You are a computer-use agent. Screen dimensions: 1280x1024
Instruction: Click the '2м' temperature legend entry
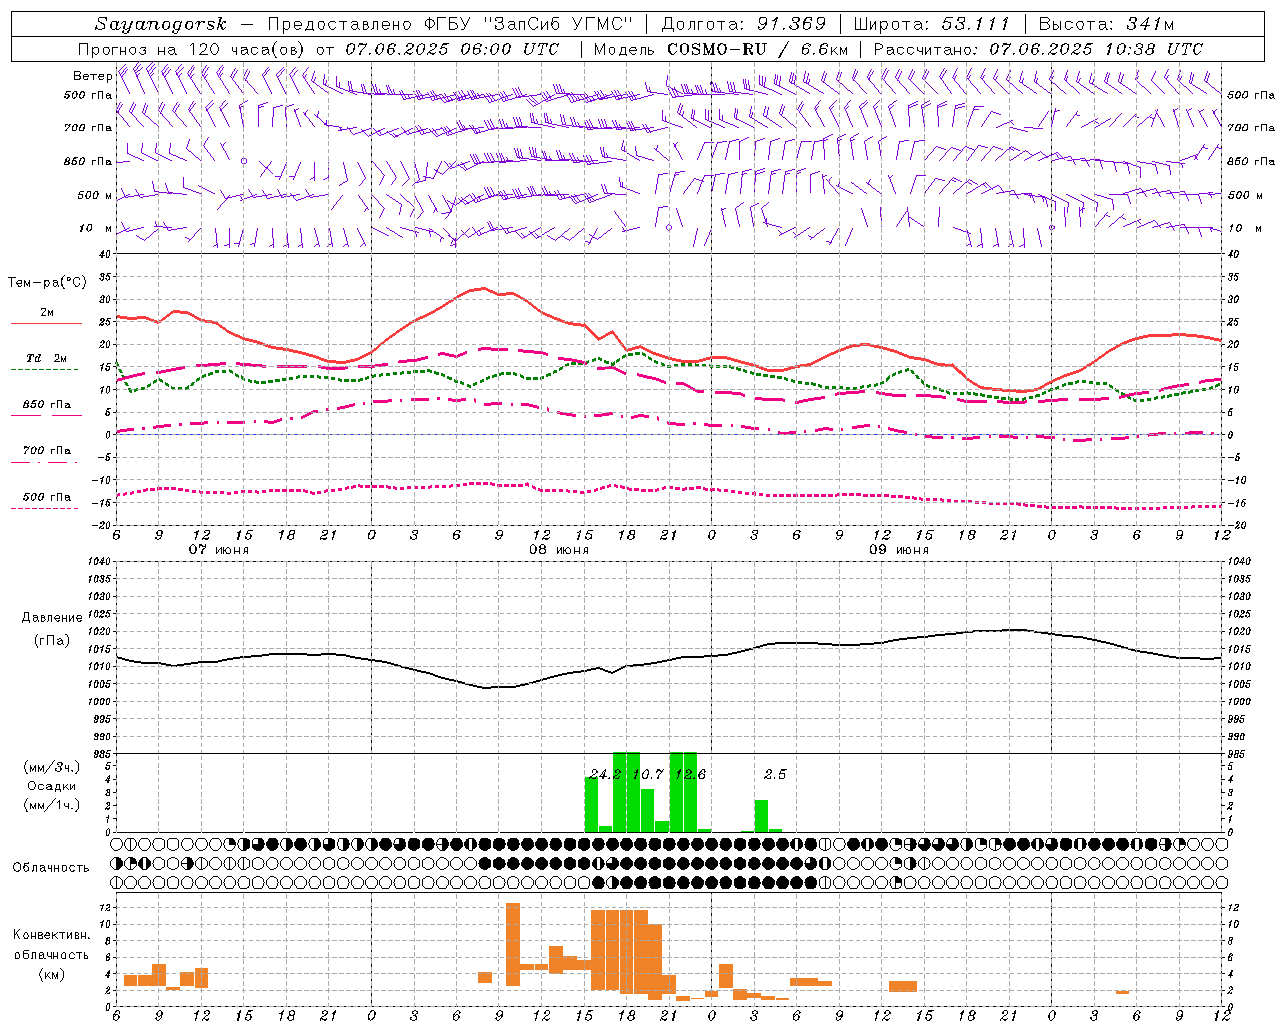47,313
